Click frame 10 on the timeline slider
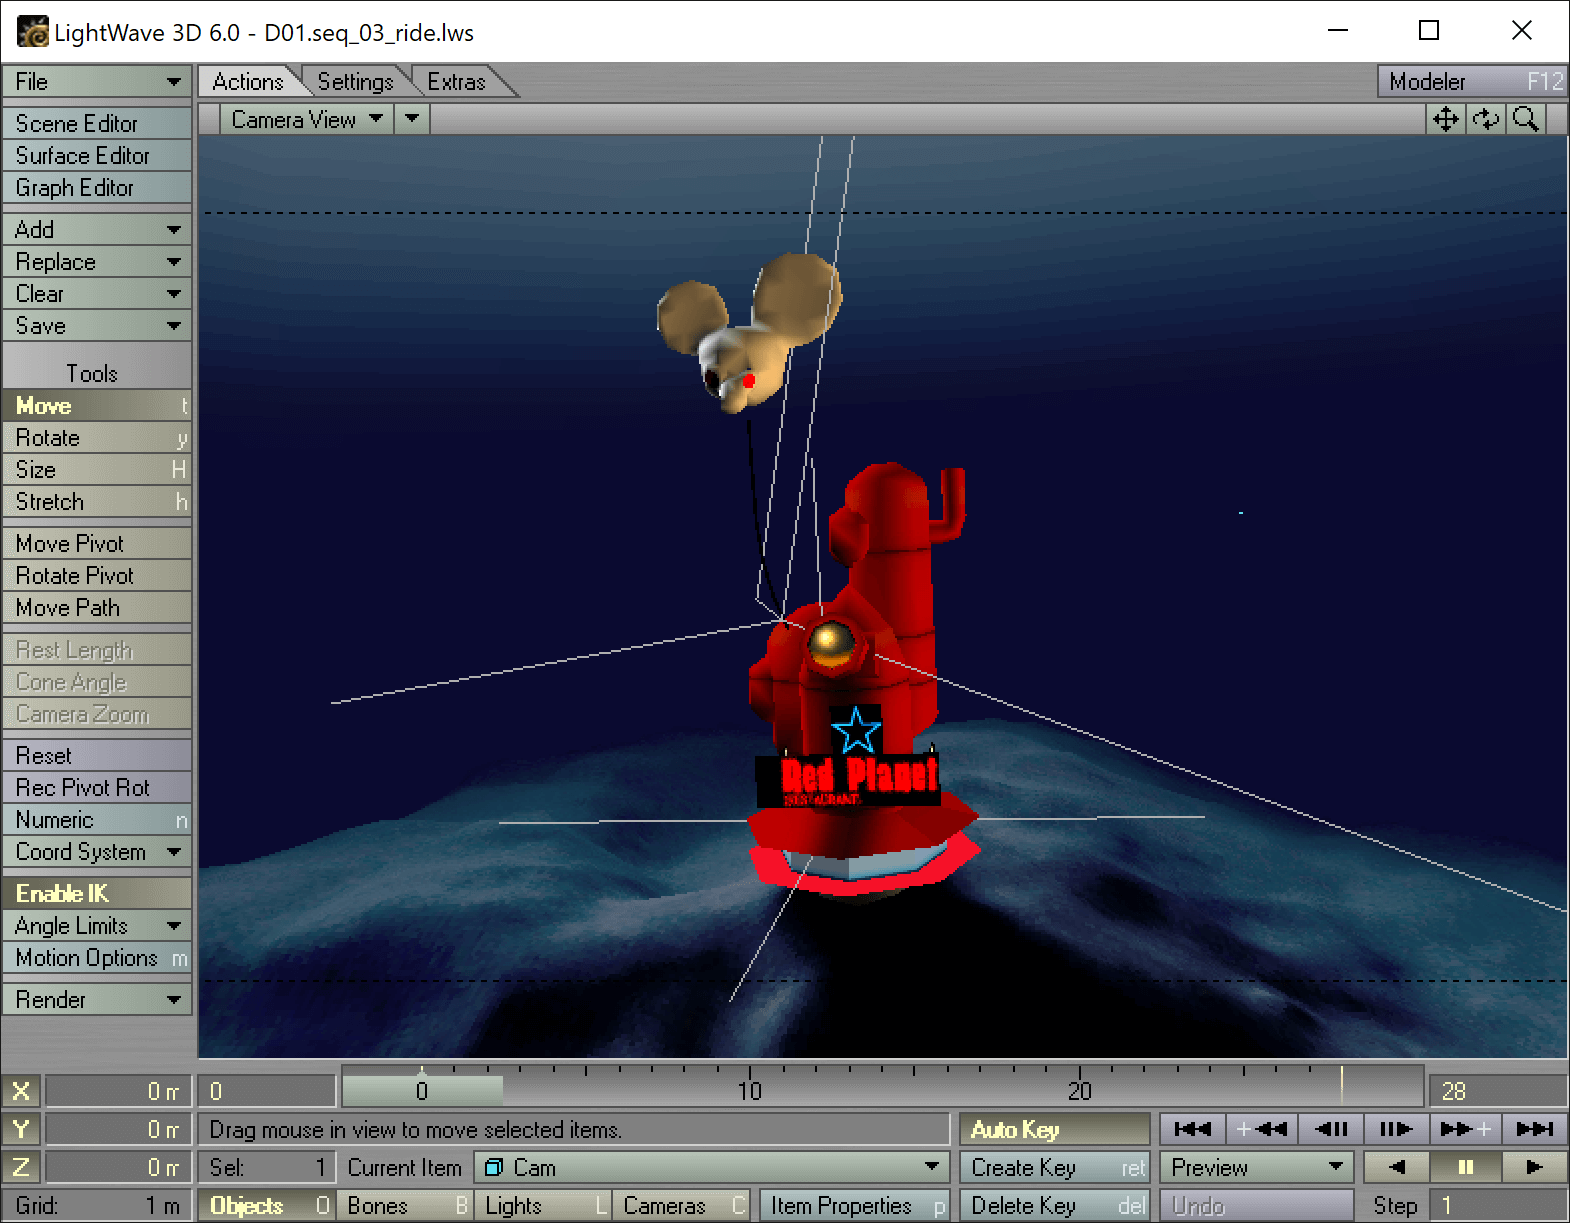 click(750, 1090)
